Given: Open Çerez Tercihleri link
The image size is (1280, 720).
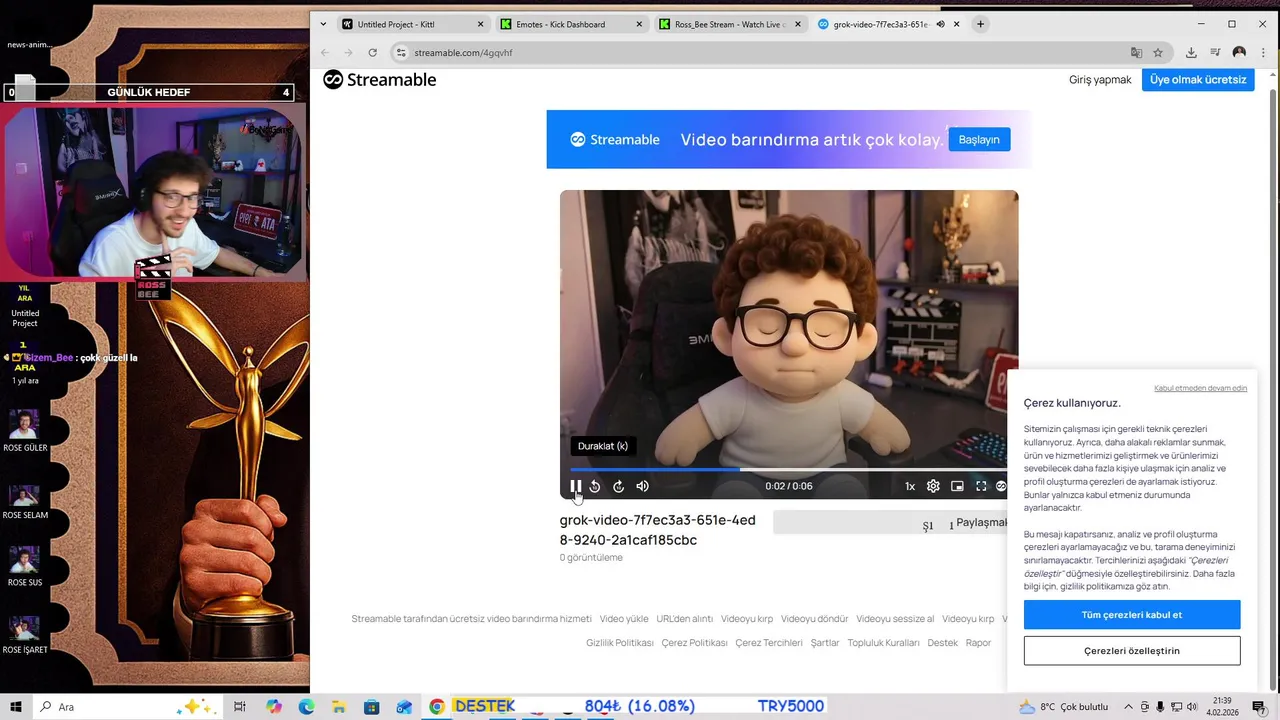Looking at the screenshot, I should [x=769, y=643].
